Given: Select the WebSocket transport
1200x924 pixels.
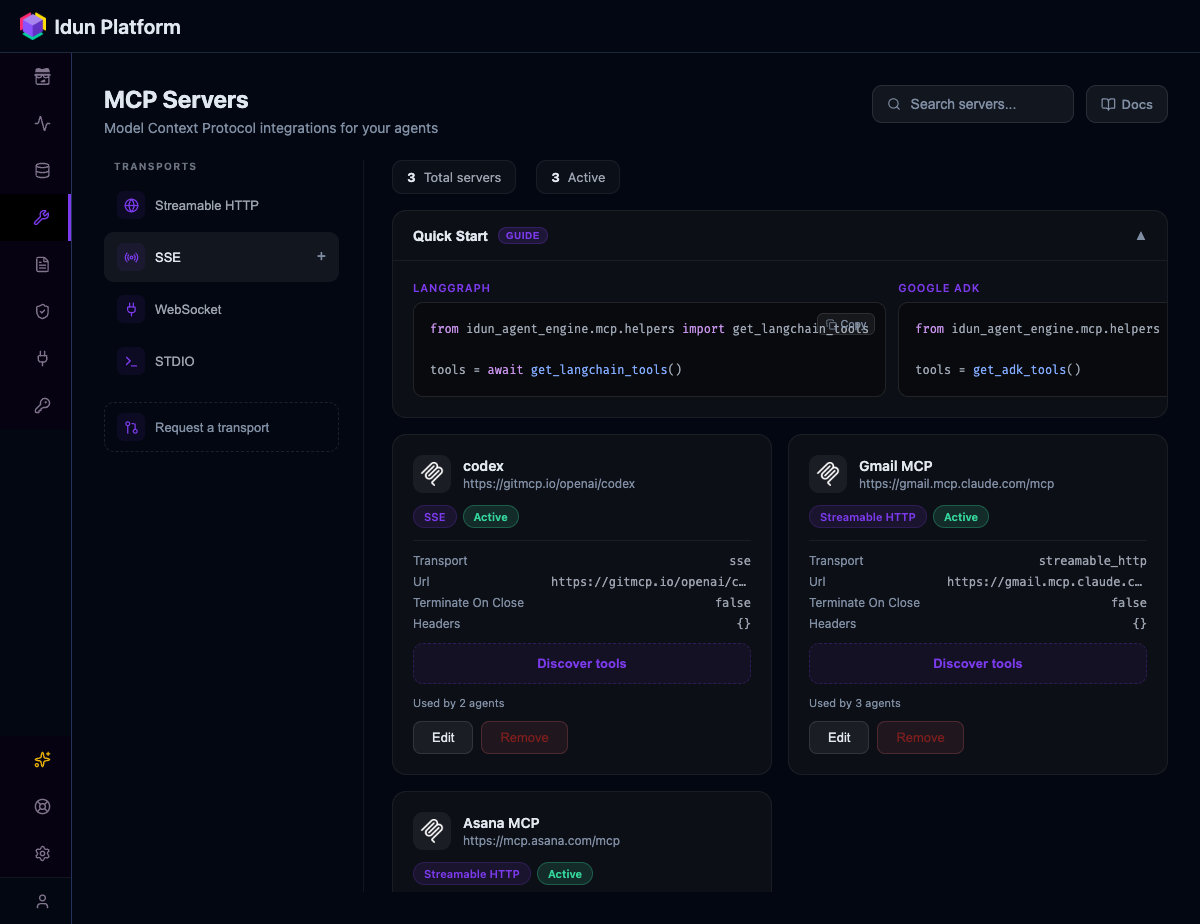Looking at the screenshot, I should pyautogui.click(x=221, y=309).
